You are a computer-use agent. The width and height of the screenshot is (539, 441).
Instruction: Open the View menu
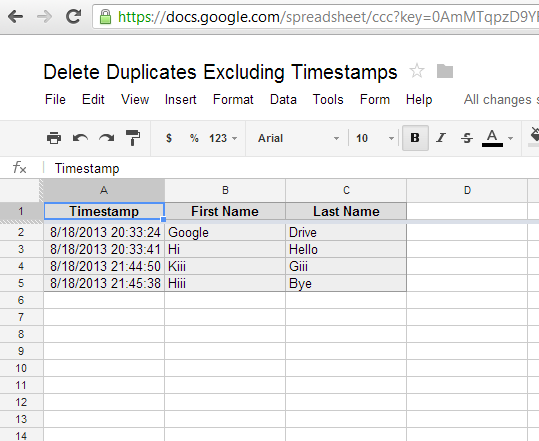135,100
